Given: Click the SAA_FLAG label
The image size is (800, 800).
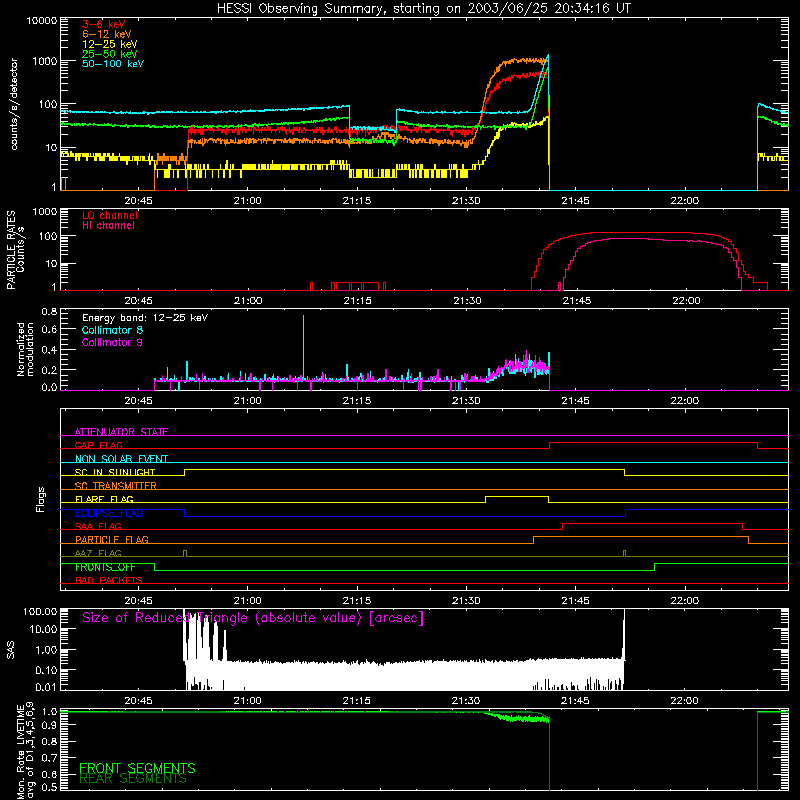Looking at the screenshot, I should [x=98, y=526].
